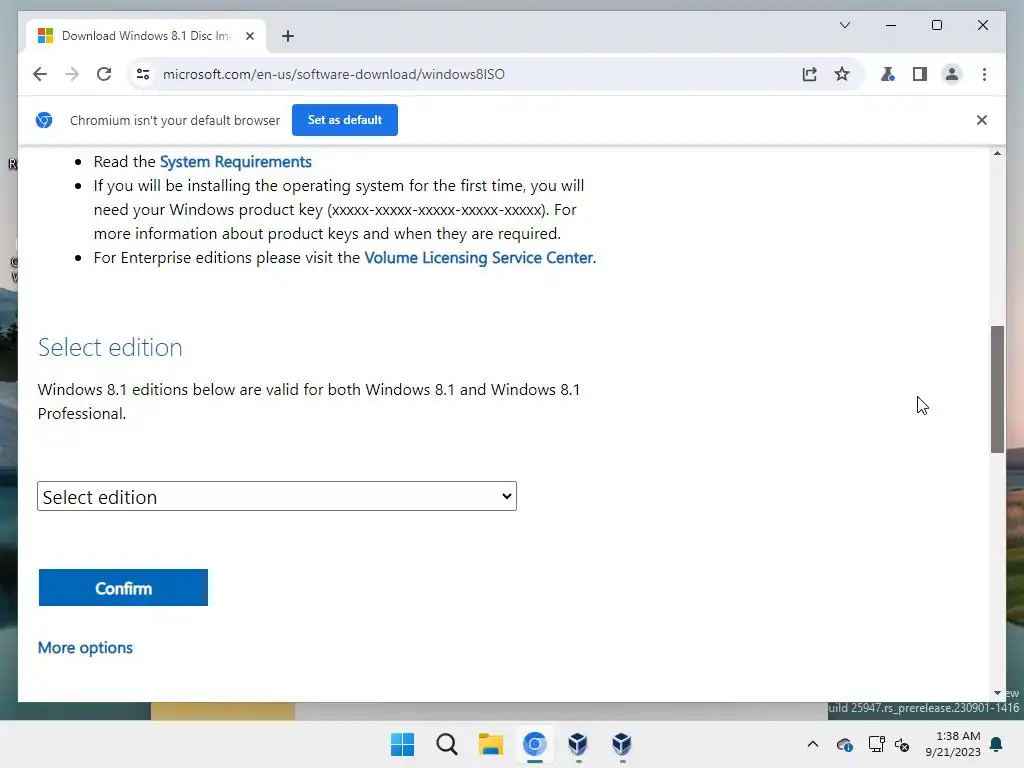Click the network display tray icon
Viewport: 1024px width, 768px height.
(876, 744)
